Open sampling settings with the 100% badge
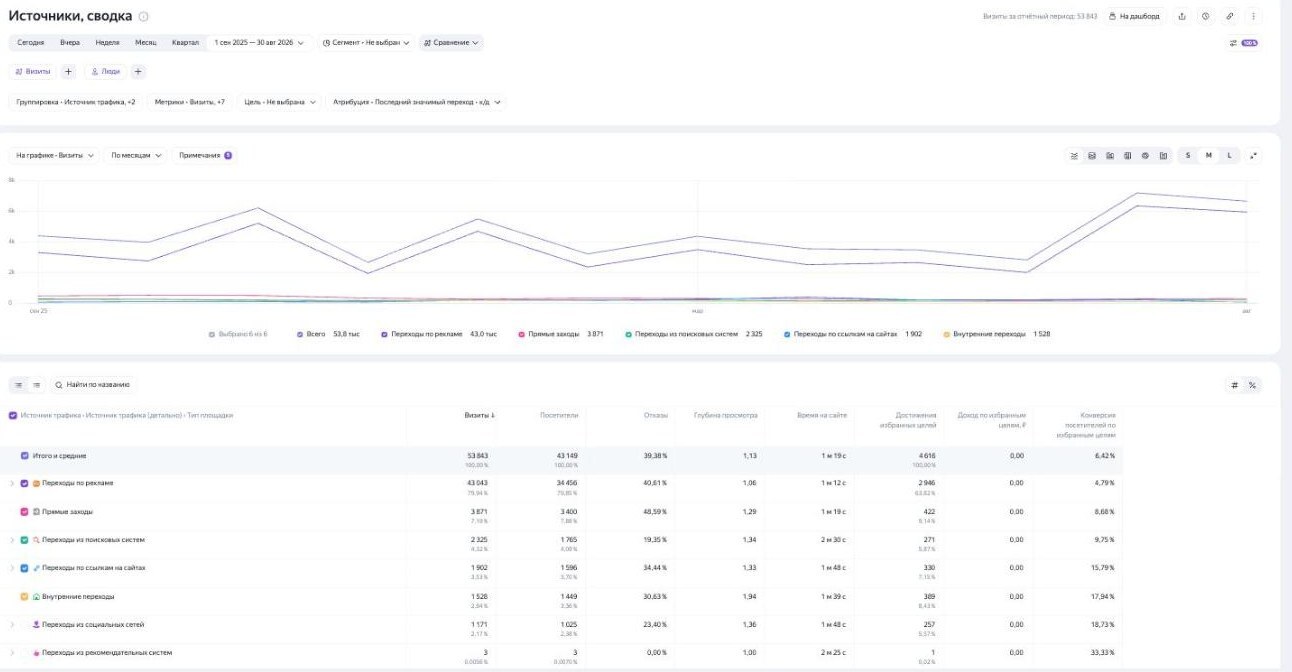 click(x=1243, y=43)
